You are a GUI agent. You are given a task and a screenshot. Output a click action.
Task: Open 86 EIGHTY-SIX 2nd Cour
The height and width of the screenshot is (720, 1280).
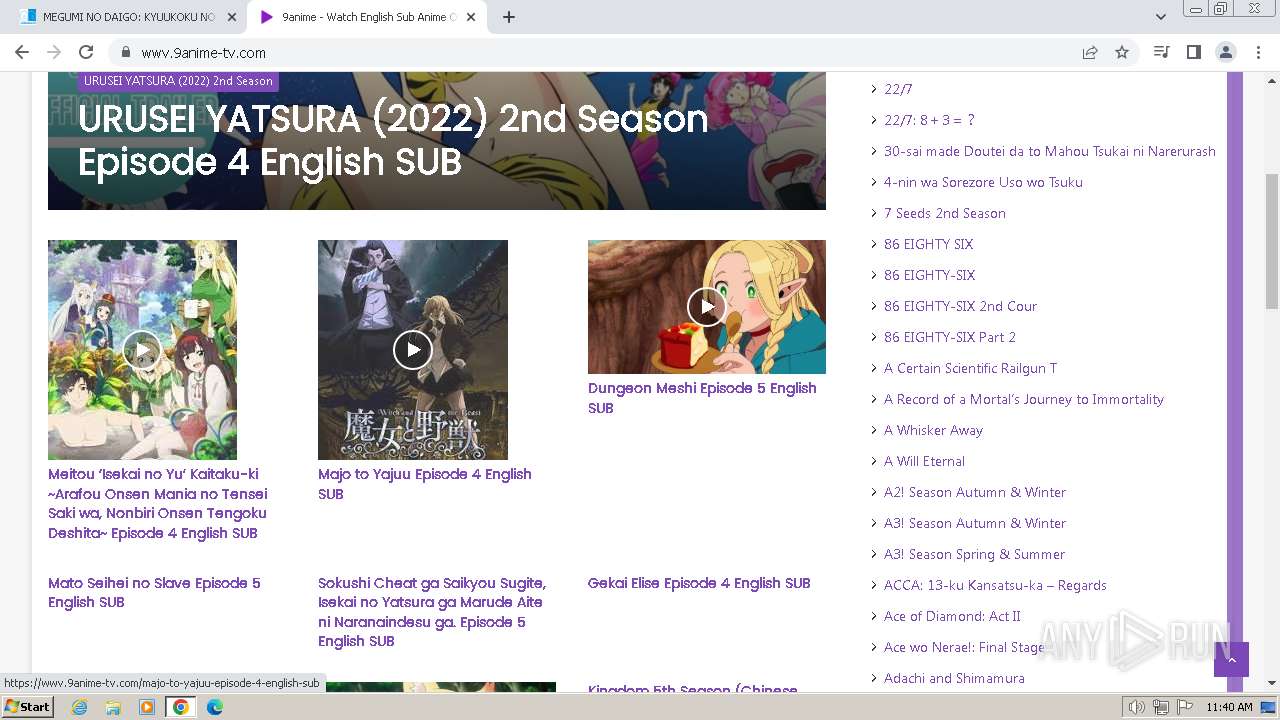pos(960,306)
